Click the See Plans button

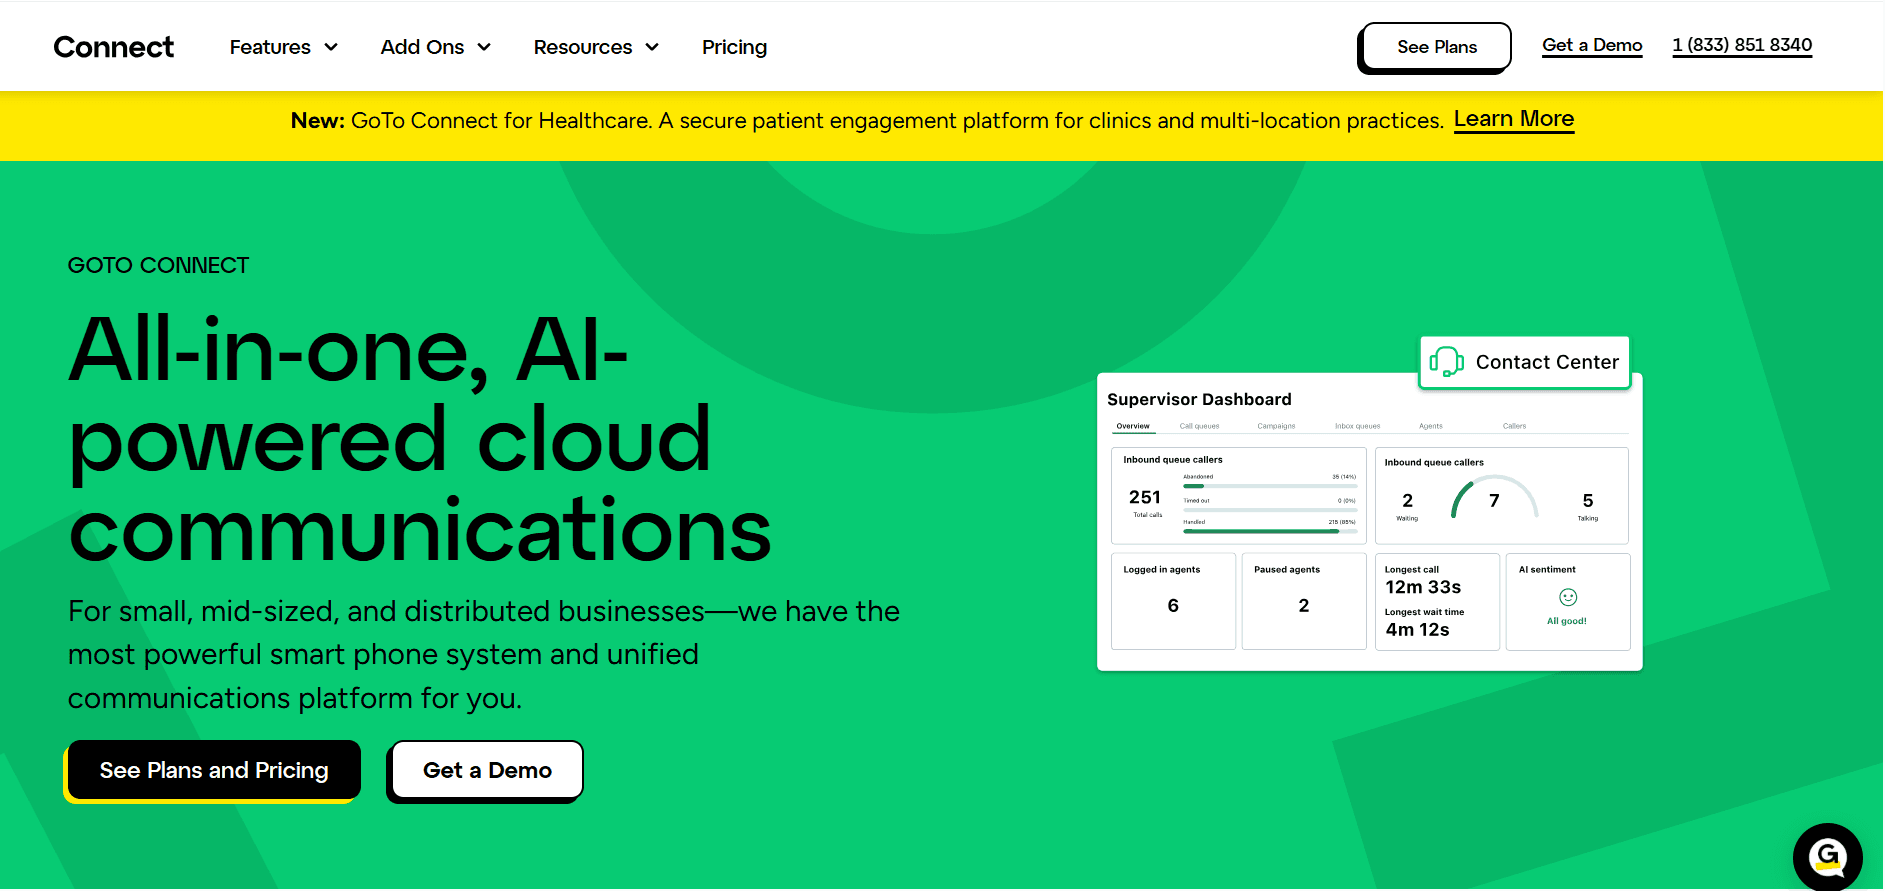[1436, 47]
